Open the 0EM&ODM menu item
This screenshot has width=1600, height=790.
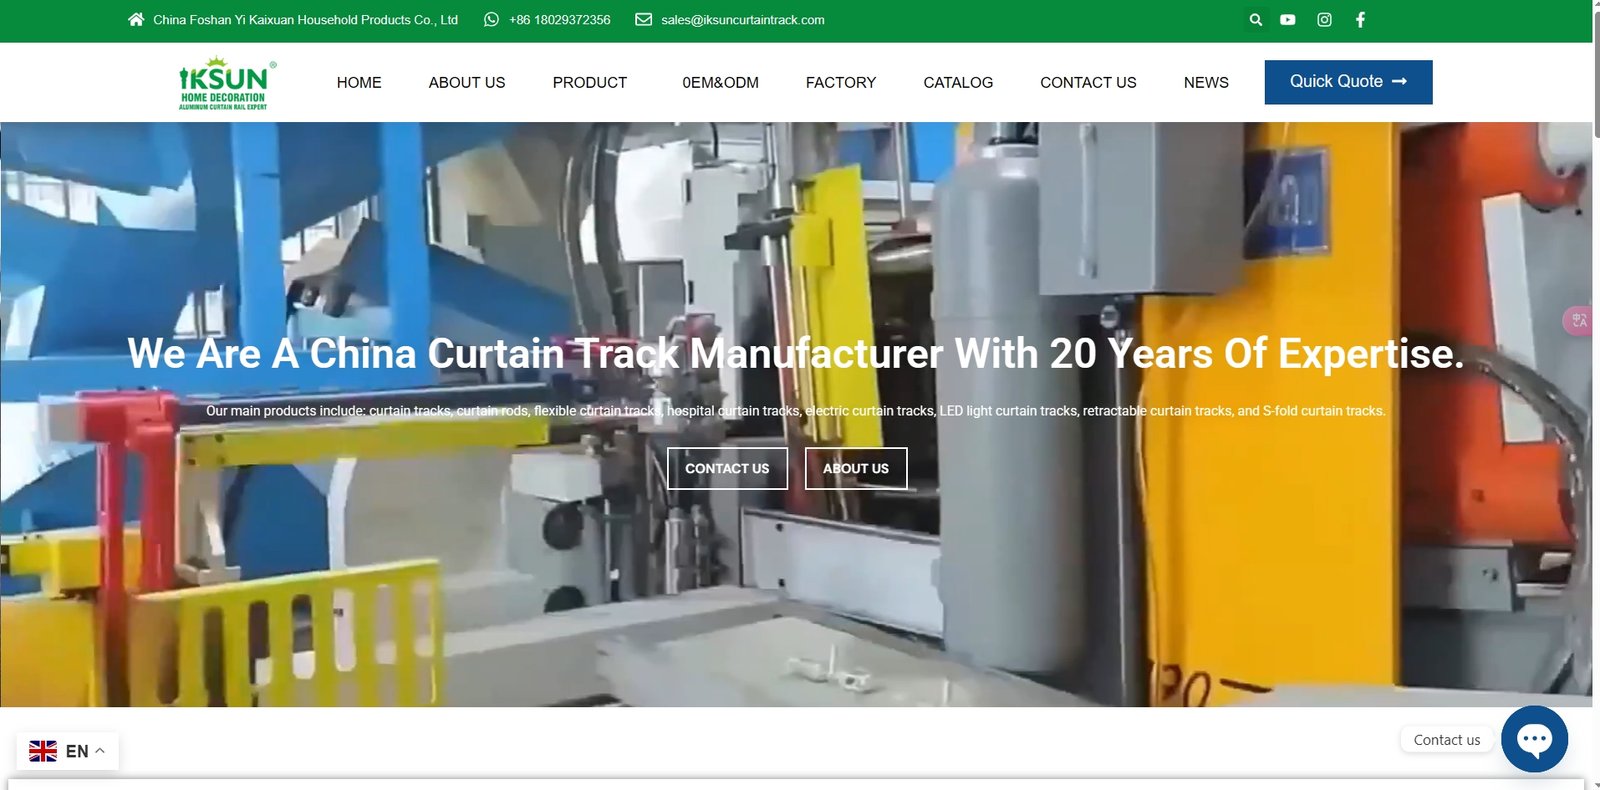coord(720,83)
